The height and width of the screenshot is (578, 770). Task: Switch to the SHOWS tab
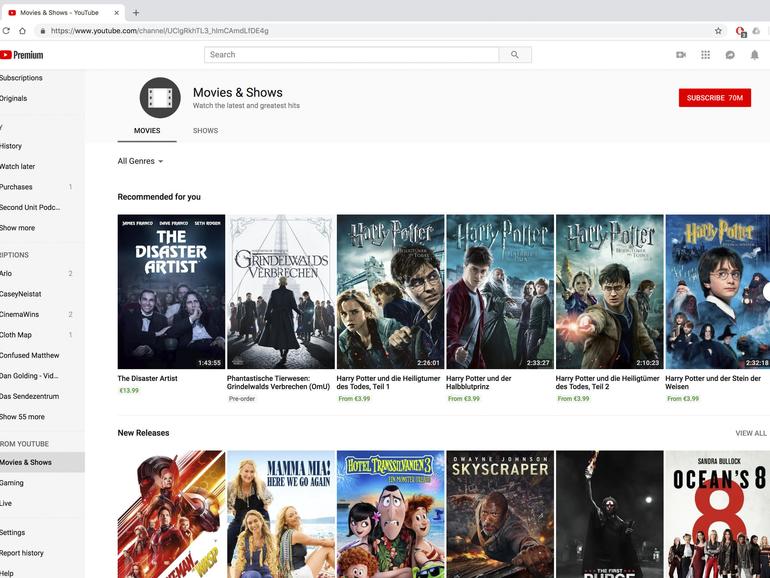[x=205, y=131]
